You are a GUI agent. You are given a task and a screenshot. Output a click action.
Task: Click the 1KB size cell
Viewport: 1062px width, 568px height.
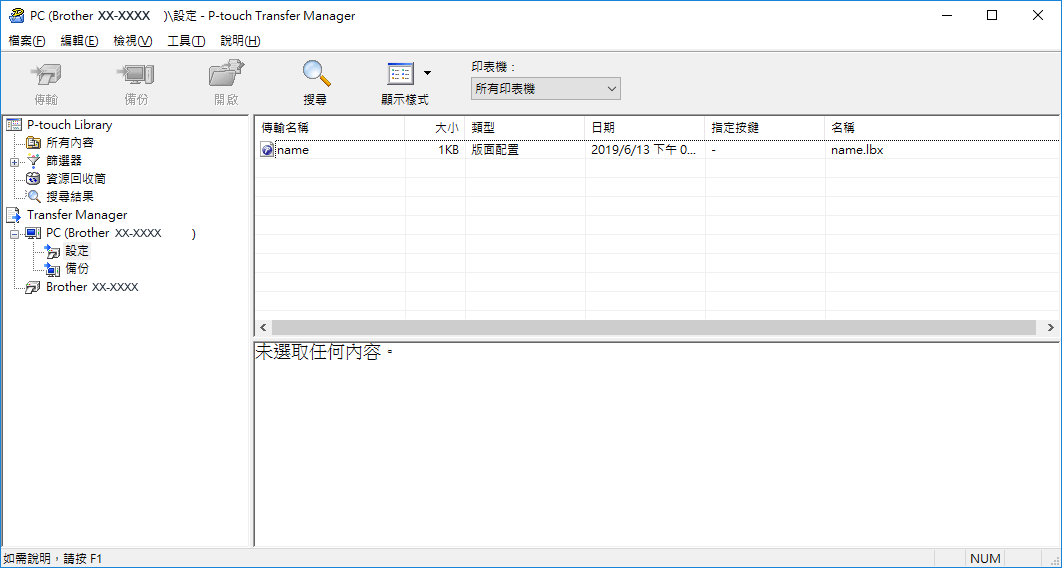pos(447,150)
